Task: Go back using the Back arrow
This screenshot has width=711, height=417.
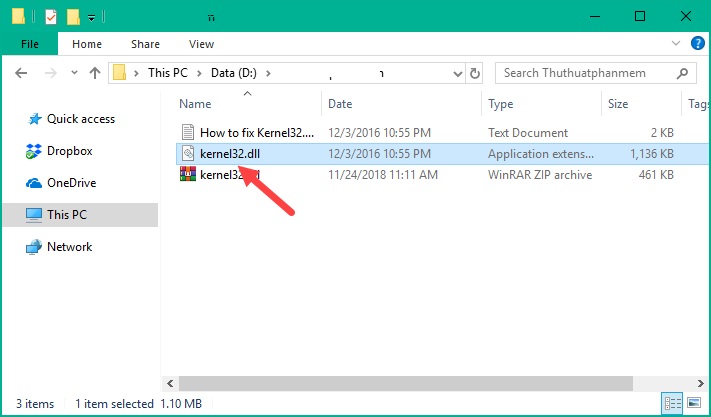Action: pos(21,73)
